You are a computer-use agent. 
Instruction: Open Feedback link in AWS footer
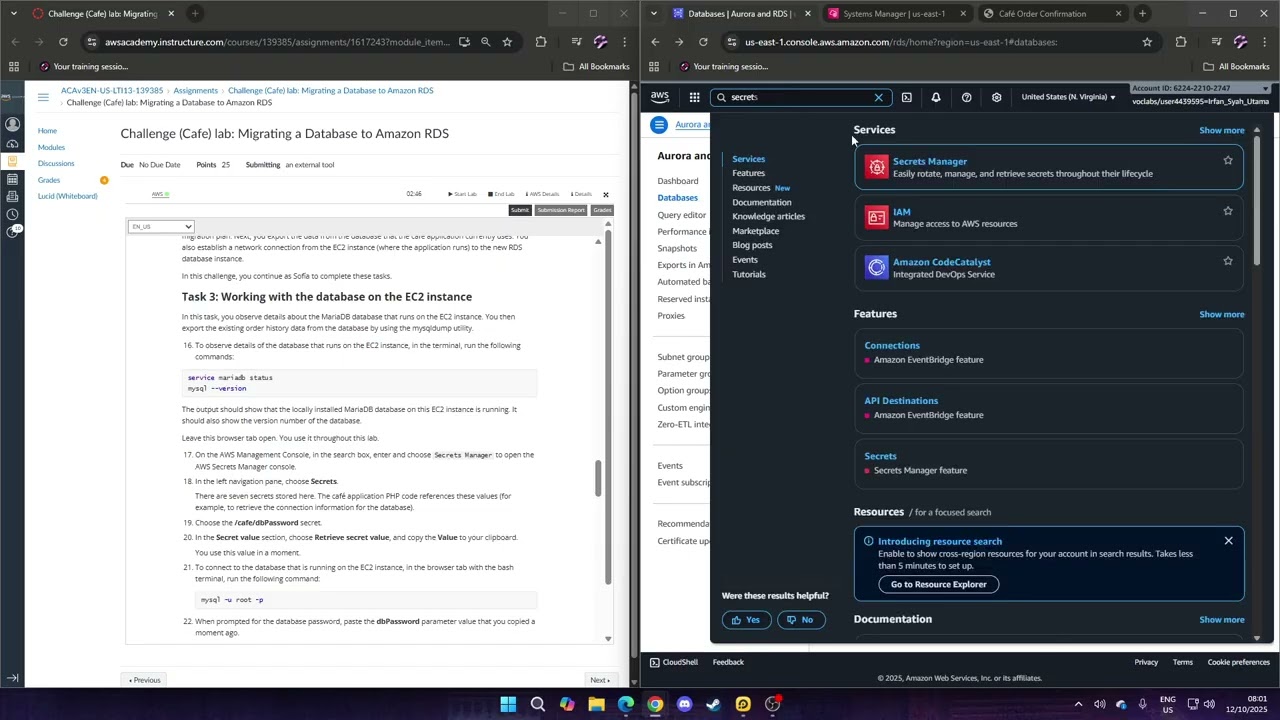(x=728, y=662)
